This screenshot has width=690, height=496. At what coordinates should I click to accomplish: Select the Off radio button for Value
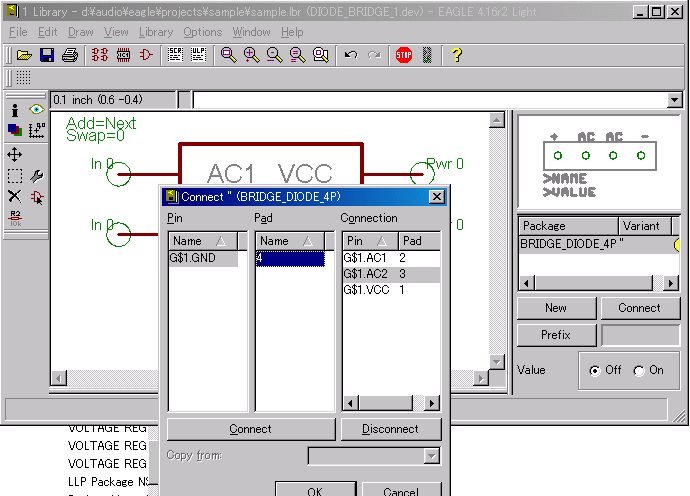pos(595,370)
